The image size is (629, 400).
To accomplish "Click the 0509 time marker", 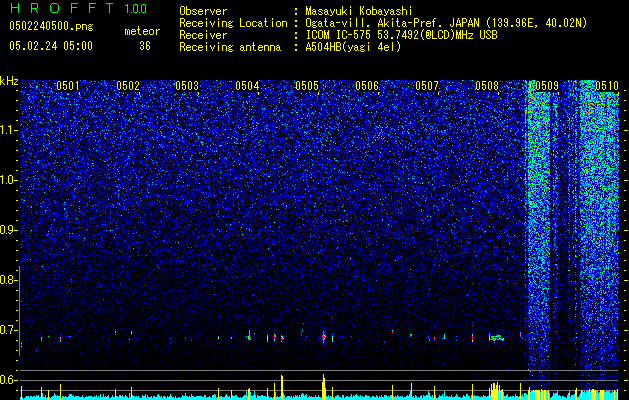I will tap(547, 86).
